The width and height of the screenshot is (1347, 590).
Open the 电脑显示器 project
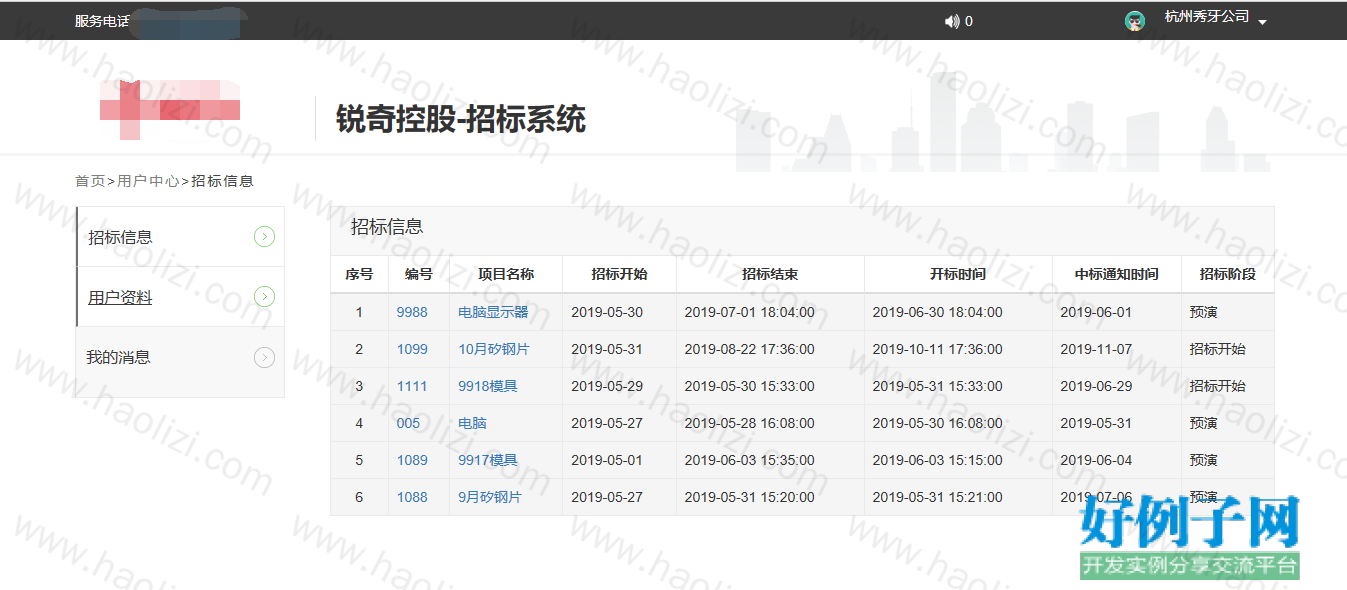(x=493, y=312)
